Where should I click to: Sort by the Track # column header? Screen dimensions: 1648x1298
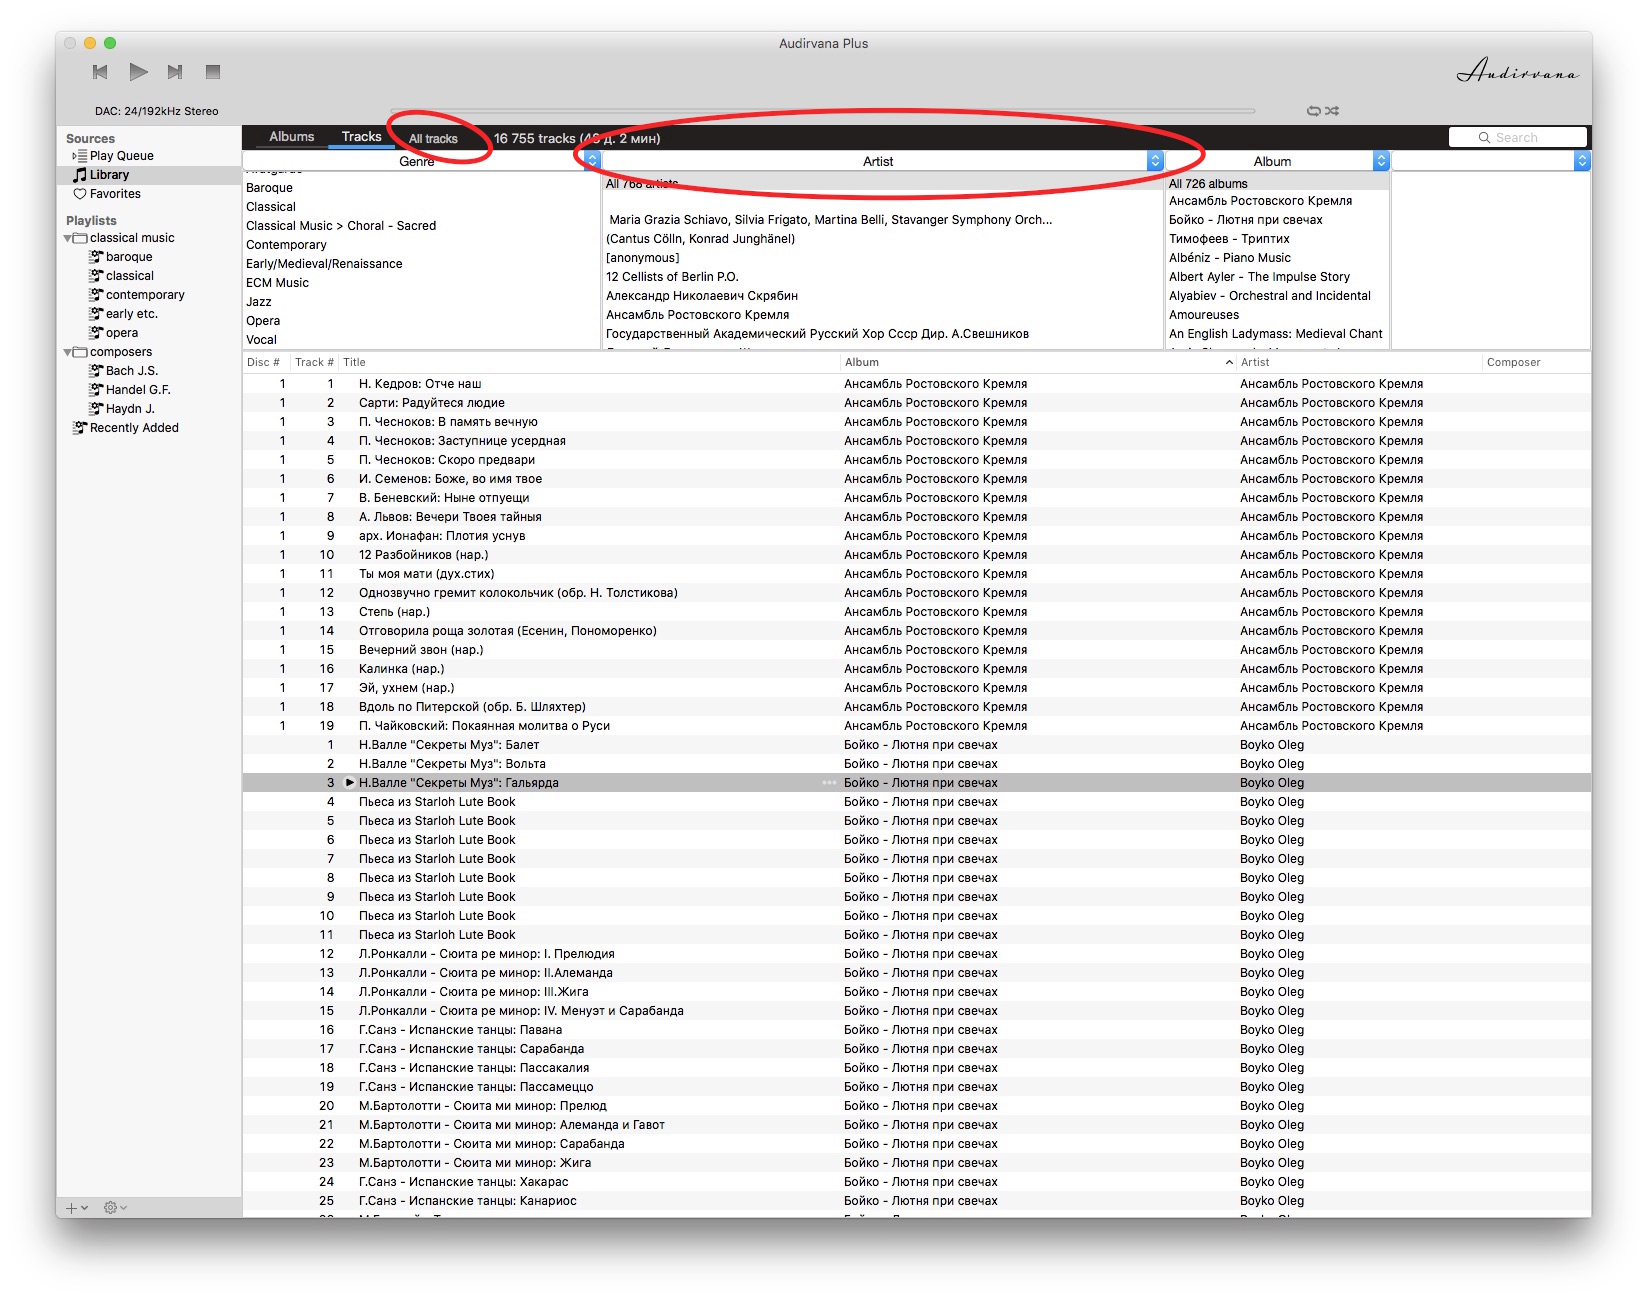pos(314,362)
